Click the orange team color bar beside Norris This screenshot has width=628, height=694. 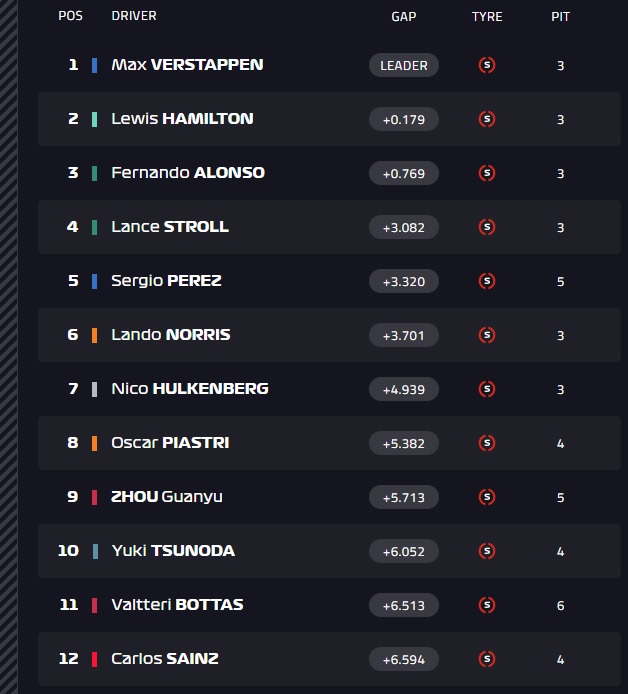(x=94, y=335)
